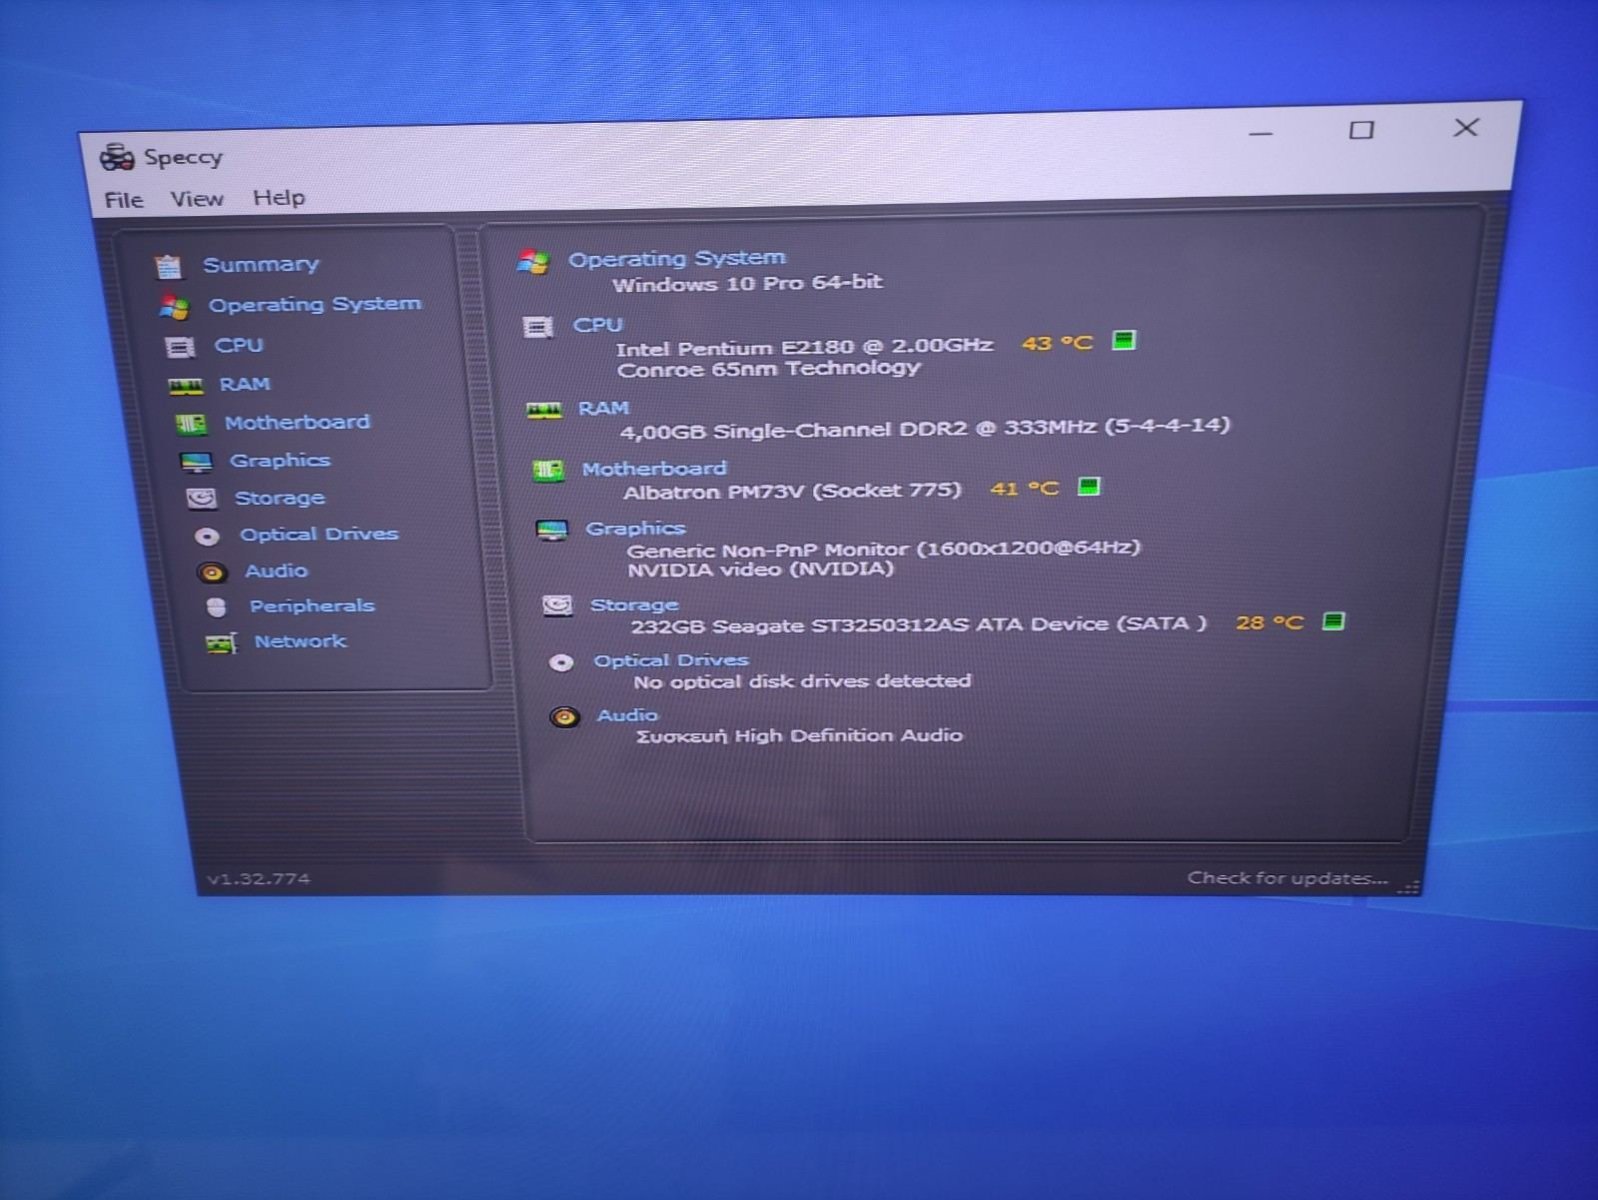Screen dimensions: 1598x1200
Task: Click the RAM icon in main panel
Action: (544, 410)
